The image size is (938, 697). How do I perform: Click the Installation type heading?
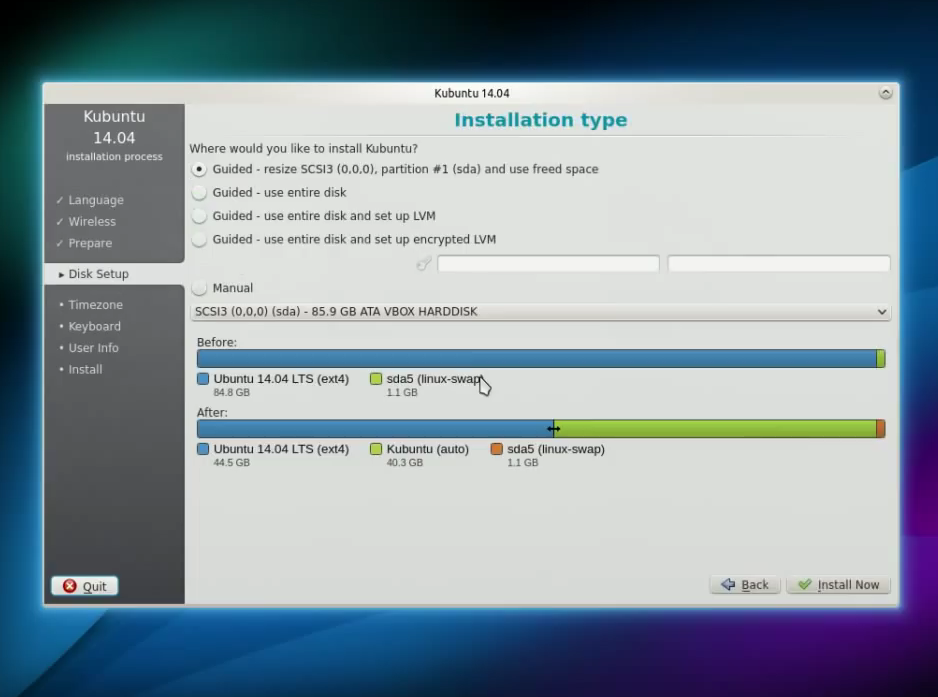[541, 120]
